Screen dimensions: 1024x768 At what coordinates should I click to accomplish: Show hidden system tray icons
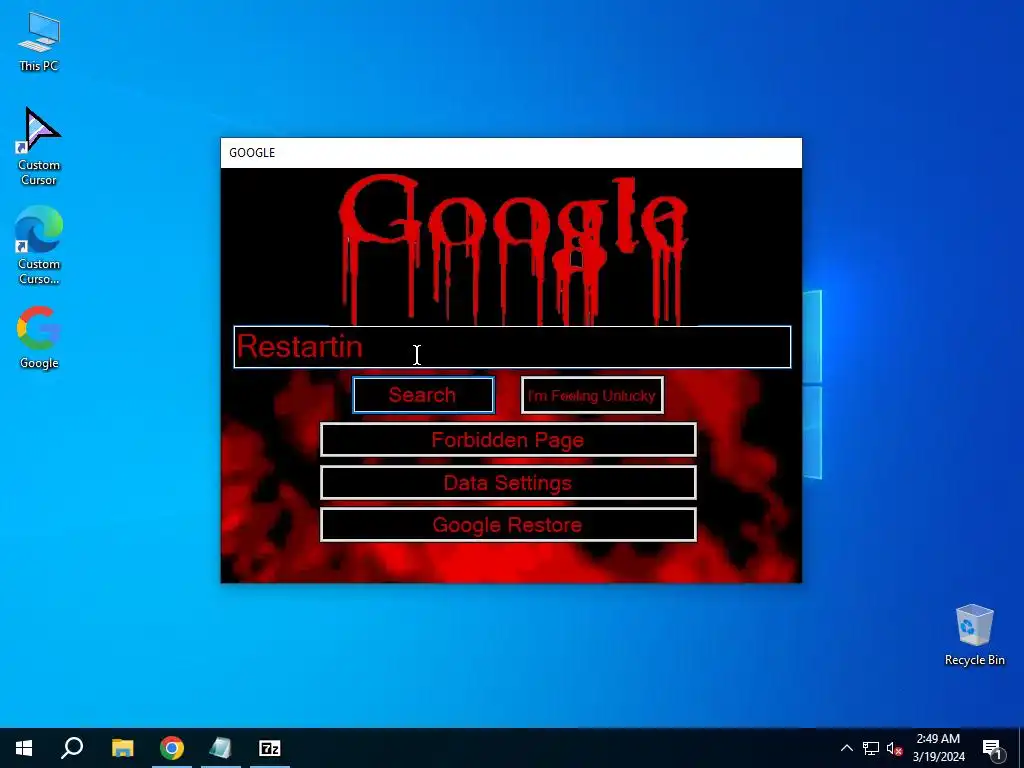click(846, 748)
